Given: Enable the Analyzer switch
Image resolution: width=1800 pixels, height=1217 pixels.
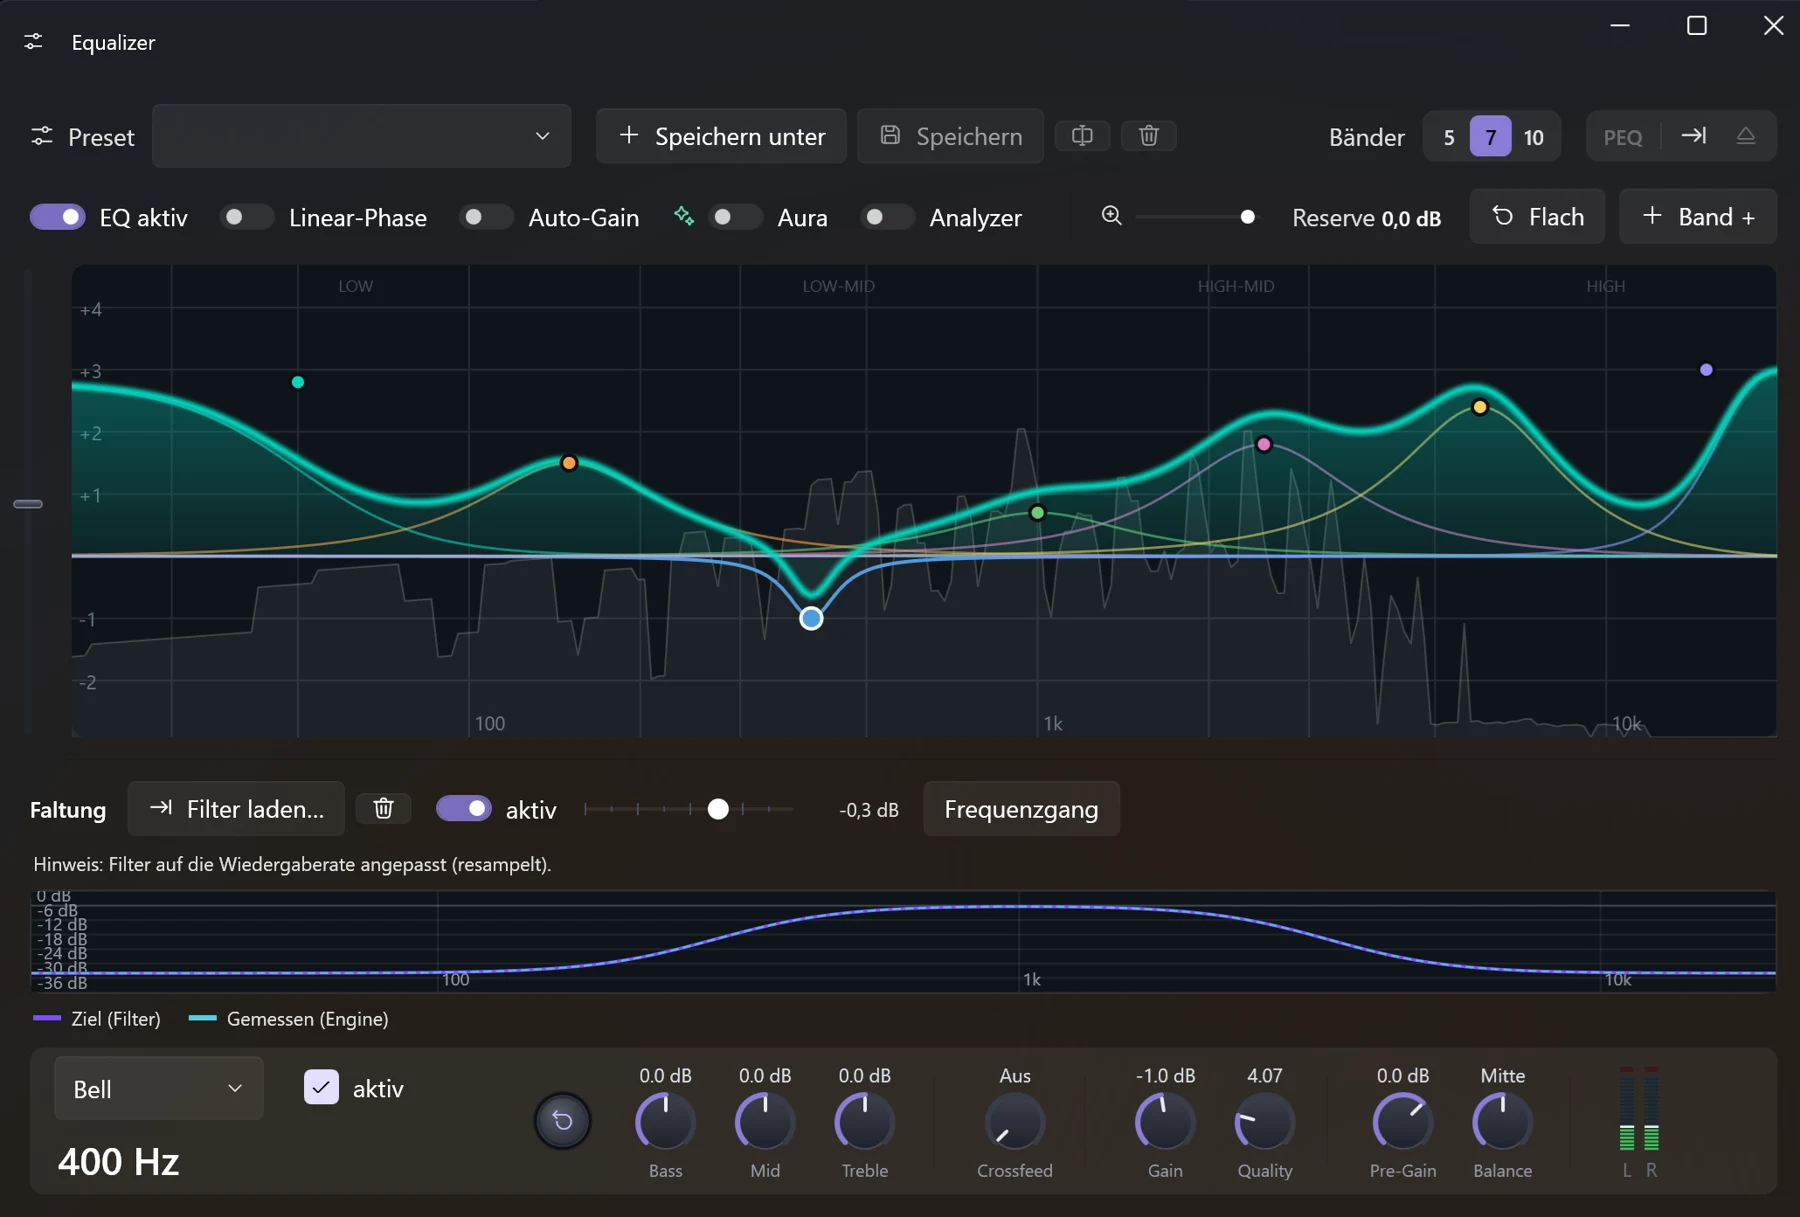Looking at the screenshot, I should [887, 217].
